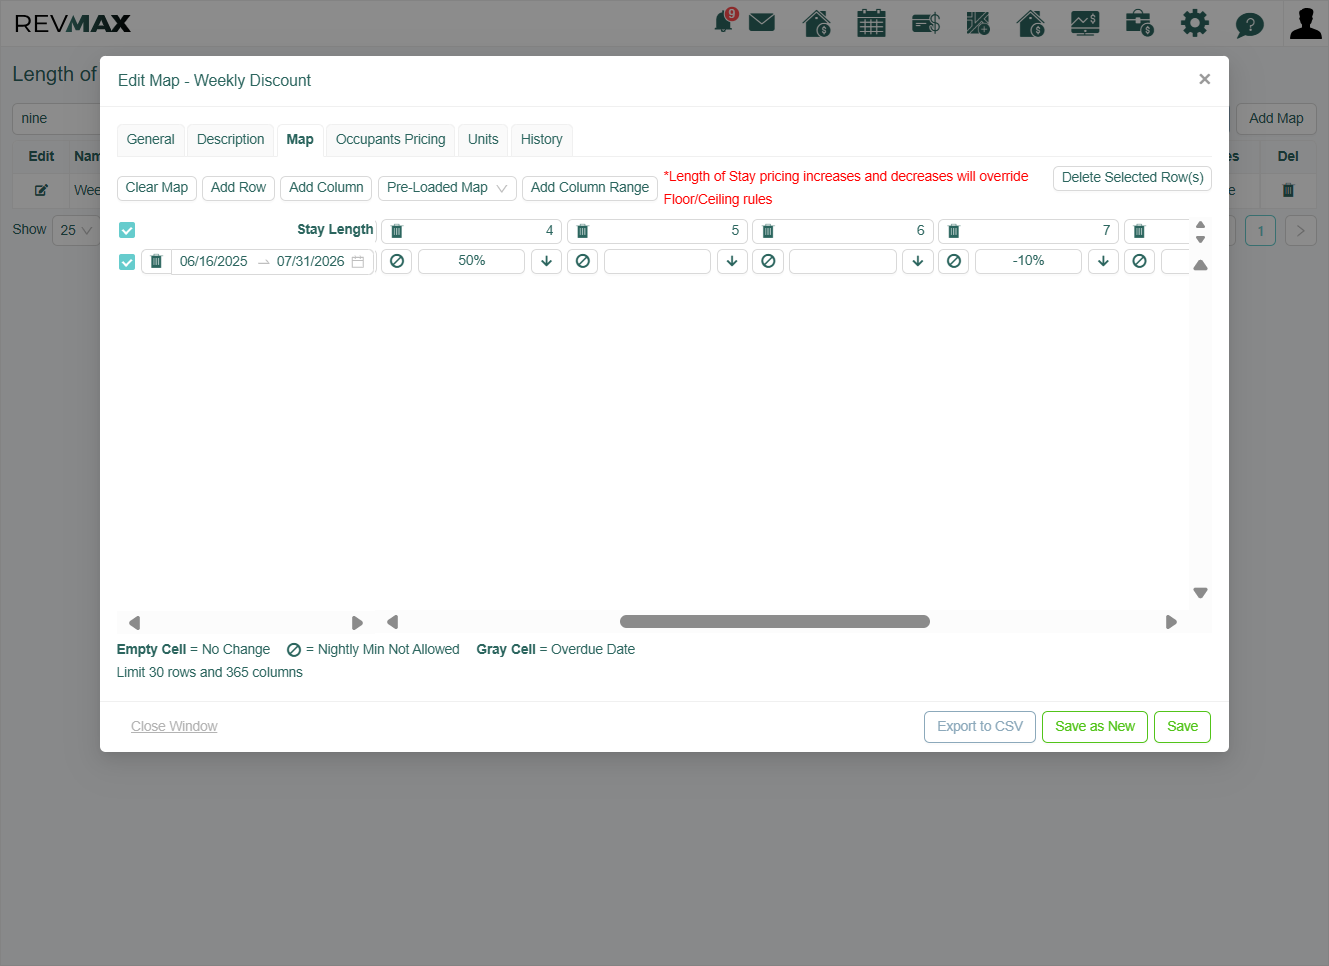Toggle not-allowed icon beside -10% cell

pos(954,261)
